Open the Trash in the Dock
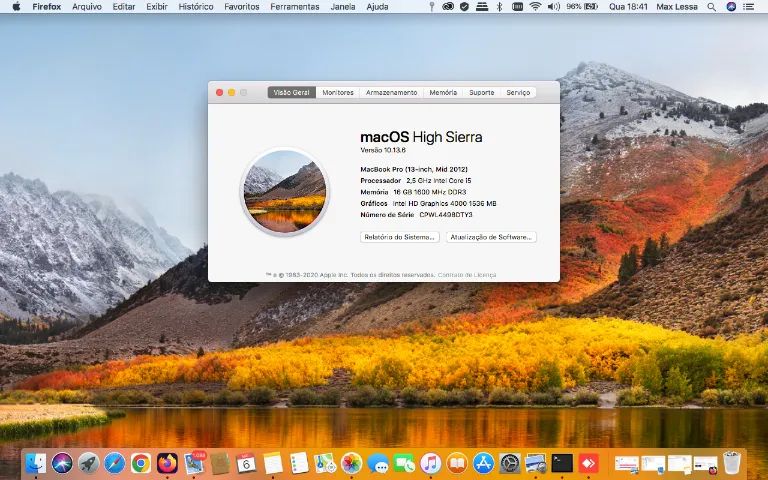The image size is (768, 480). pyautogui.click(x=732, y=463)
